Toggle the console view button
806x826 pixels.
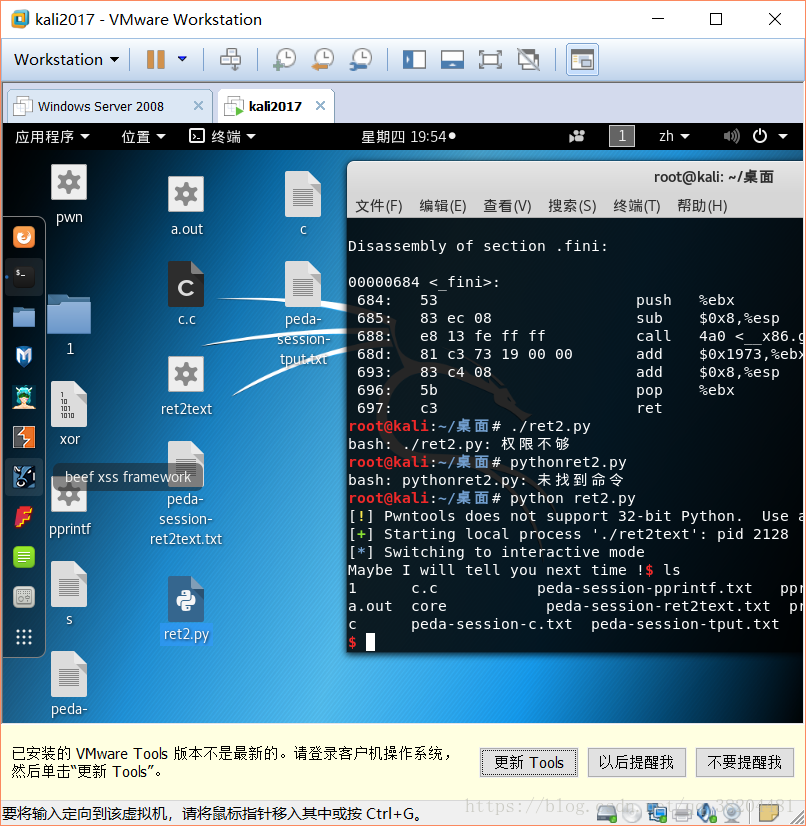[x=582, y=60]
